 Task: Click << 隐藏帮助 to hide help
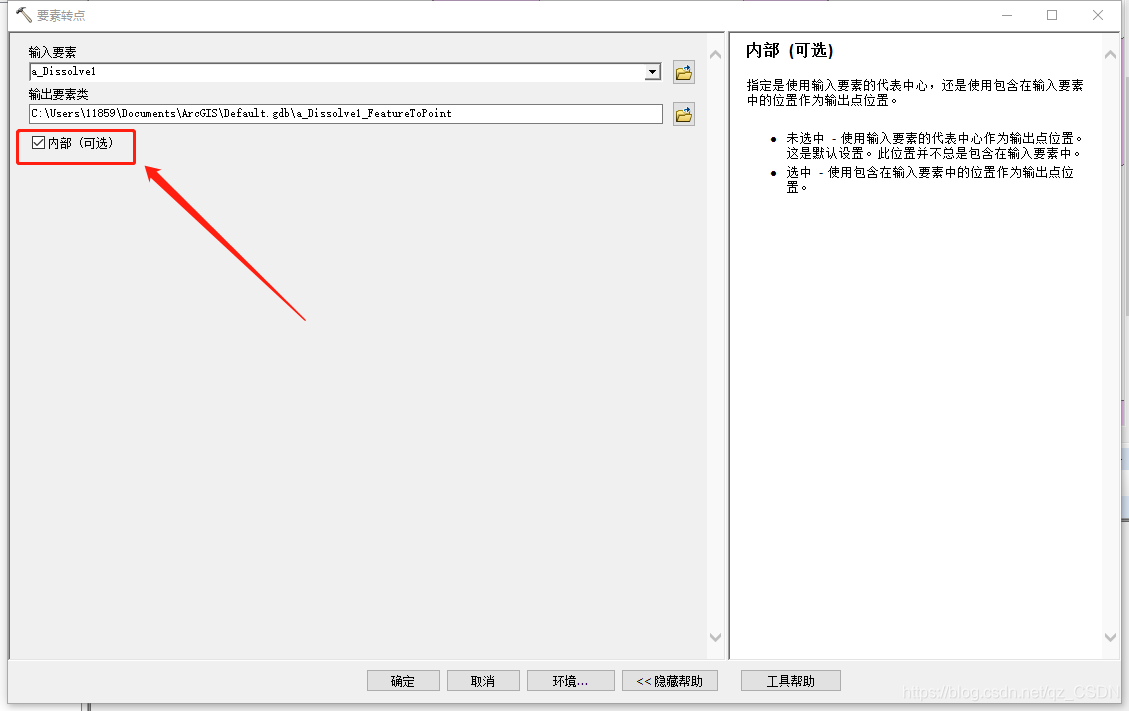[670, 681]
